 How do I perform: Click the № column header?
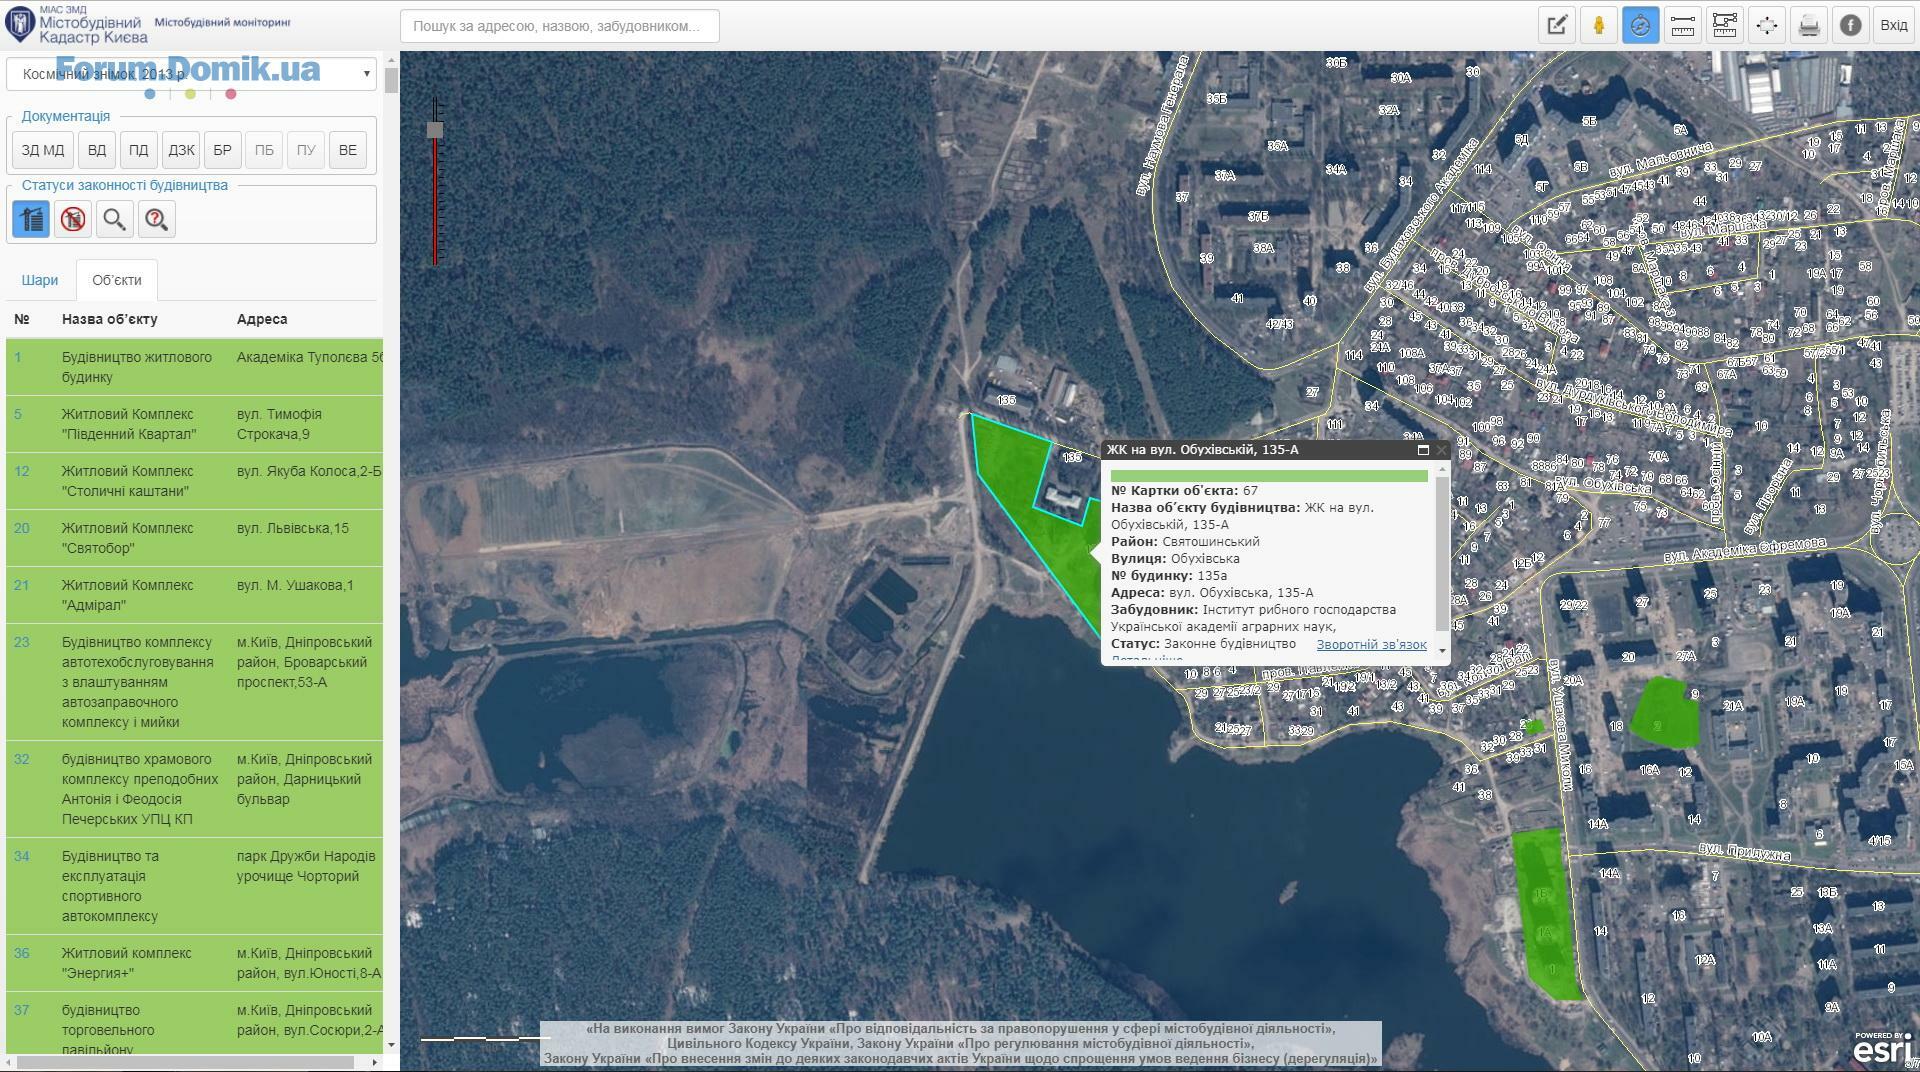[22, 319]
